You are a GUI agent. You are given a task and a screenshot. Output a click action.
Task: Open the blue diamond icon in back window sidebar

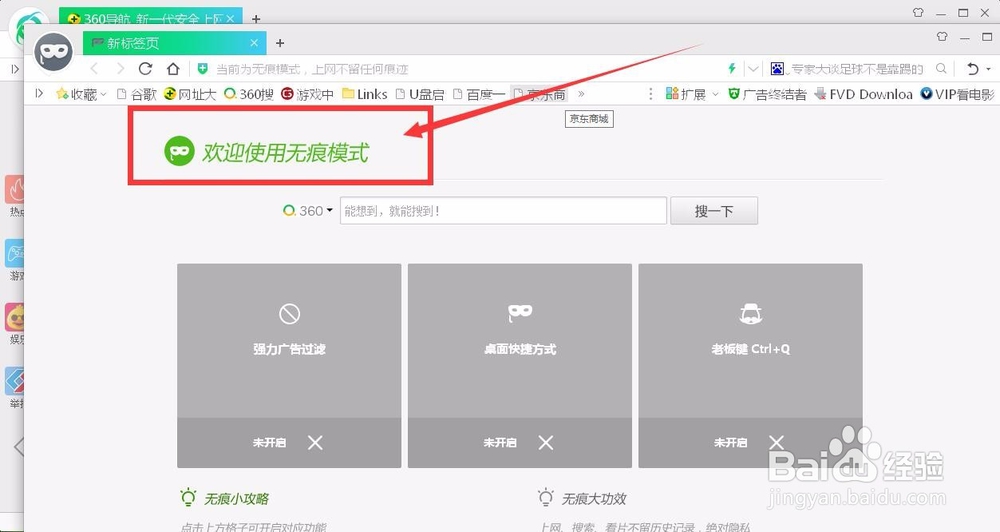(15, 381)
